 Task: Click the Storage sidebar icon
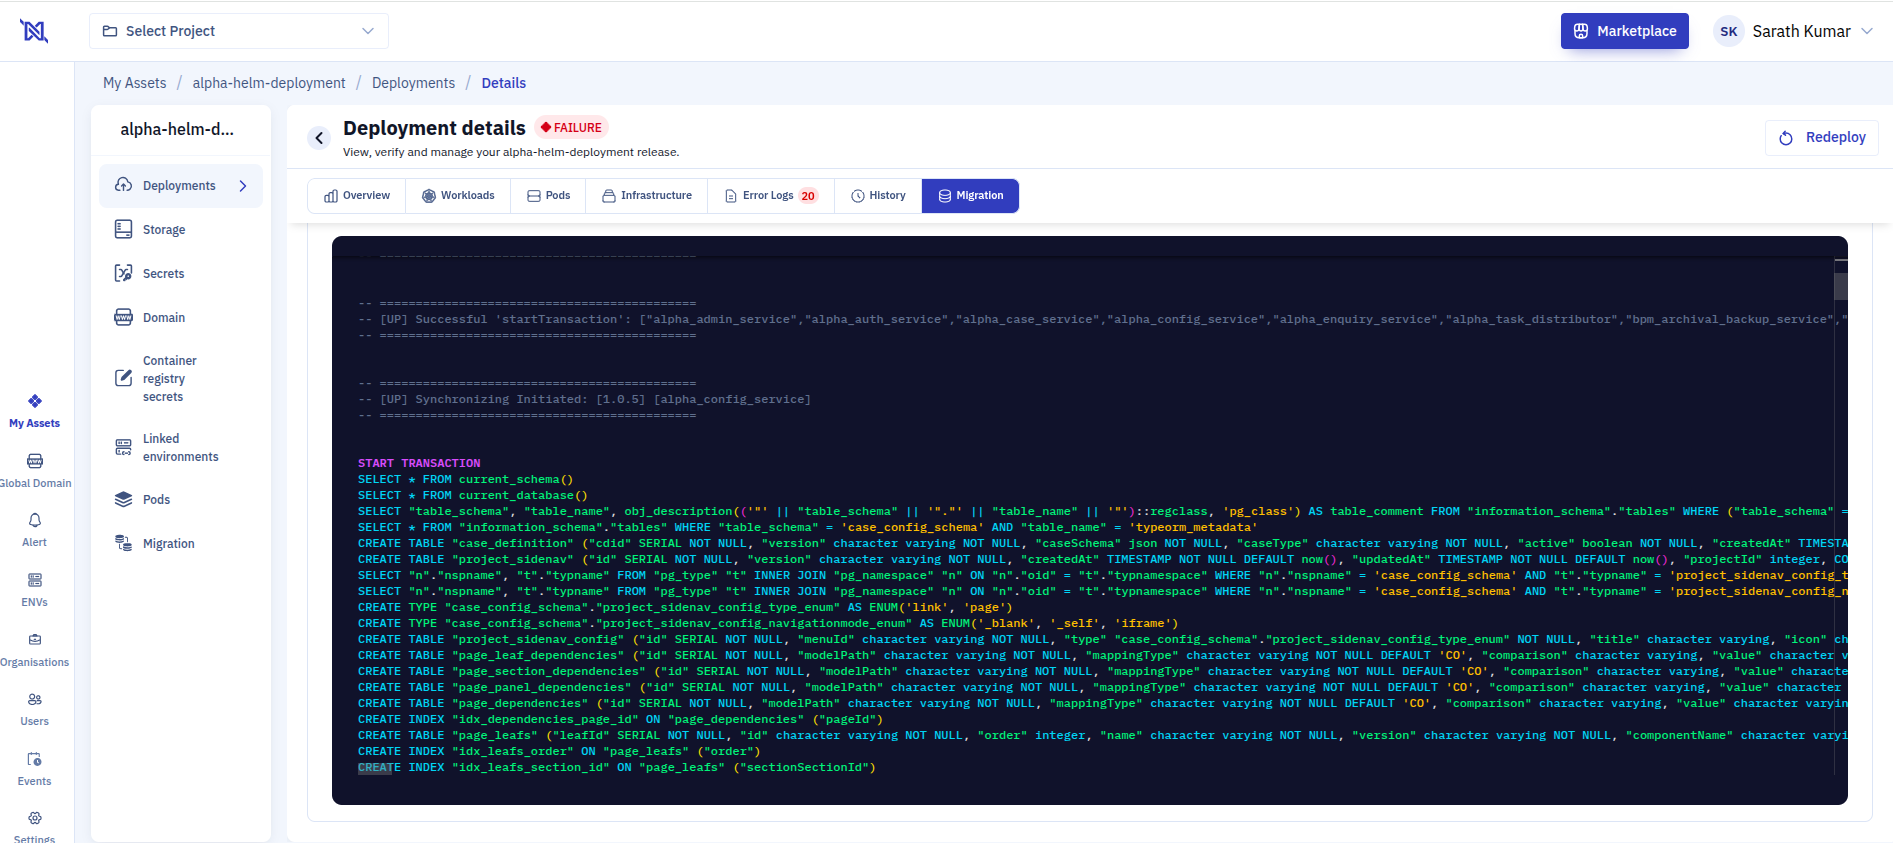[x=123, y=229]
